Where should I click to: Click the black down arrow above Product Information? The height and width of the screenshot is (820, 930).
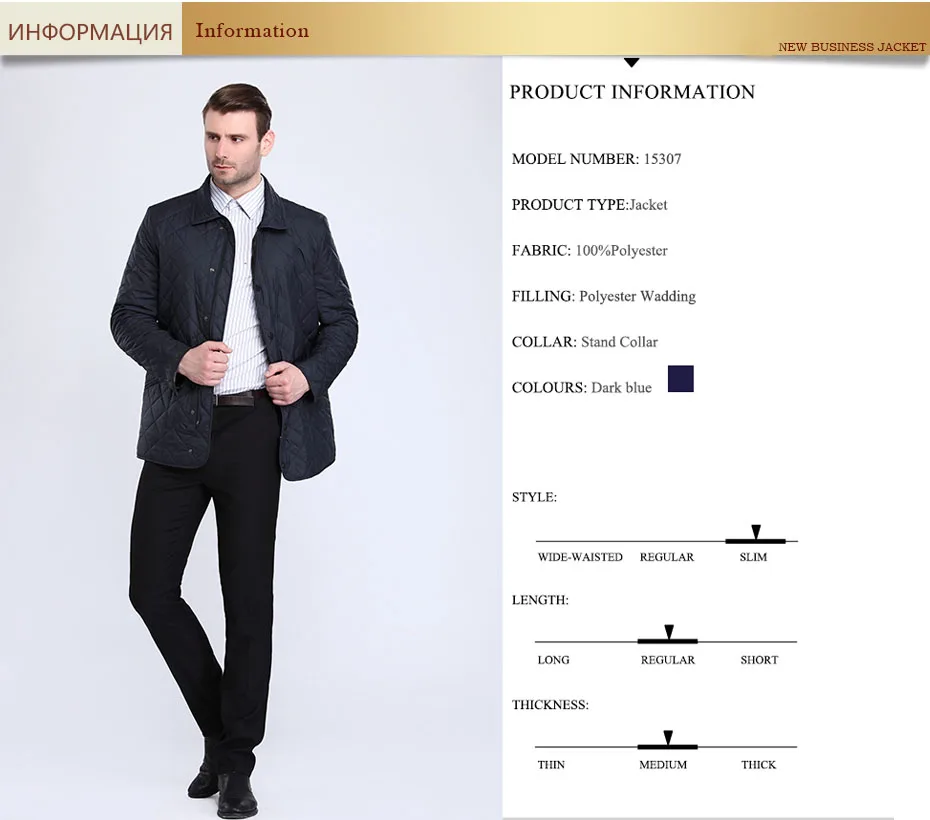[x=632, y=62]
